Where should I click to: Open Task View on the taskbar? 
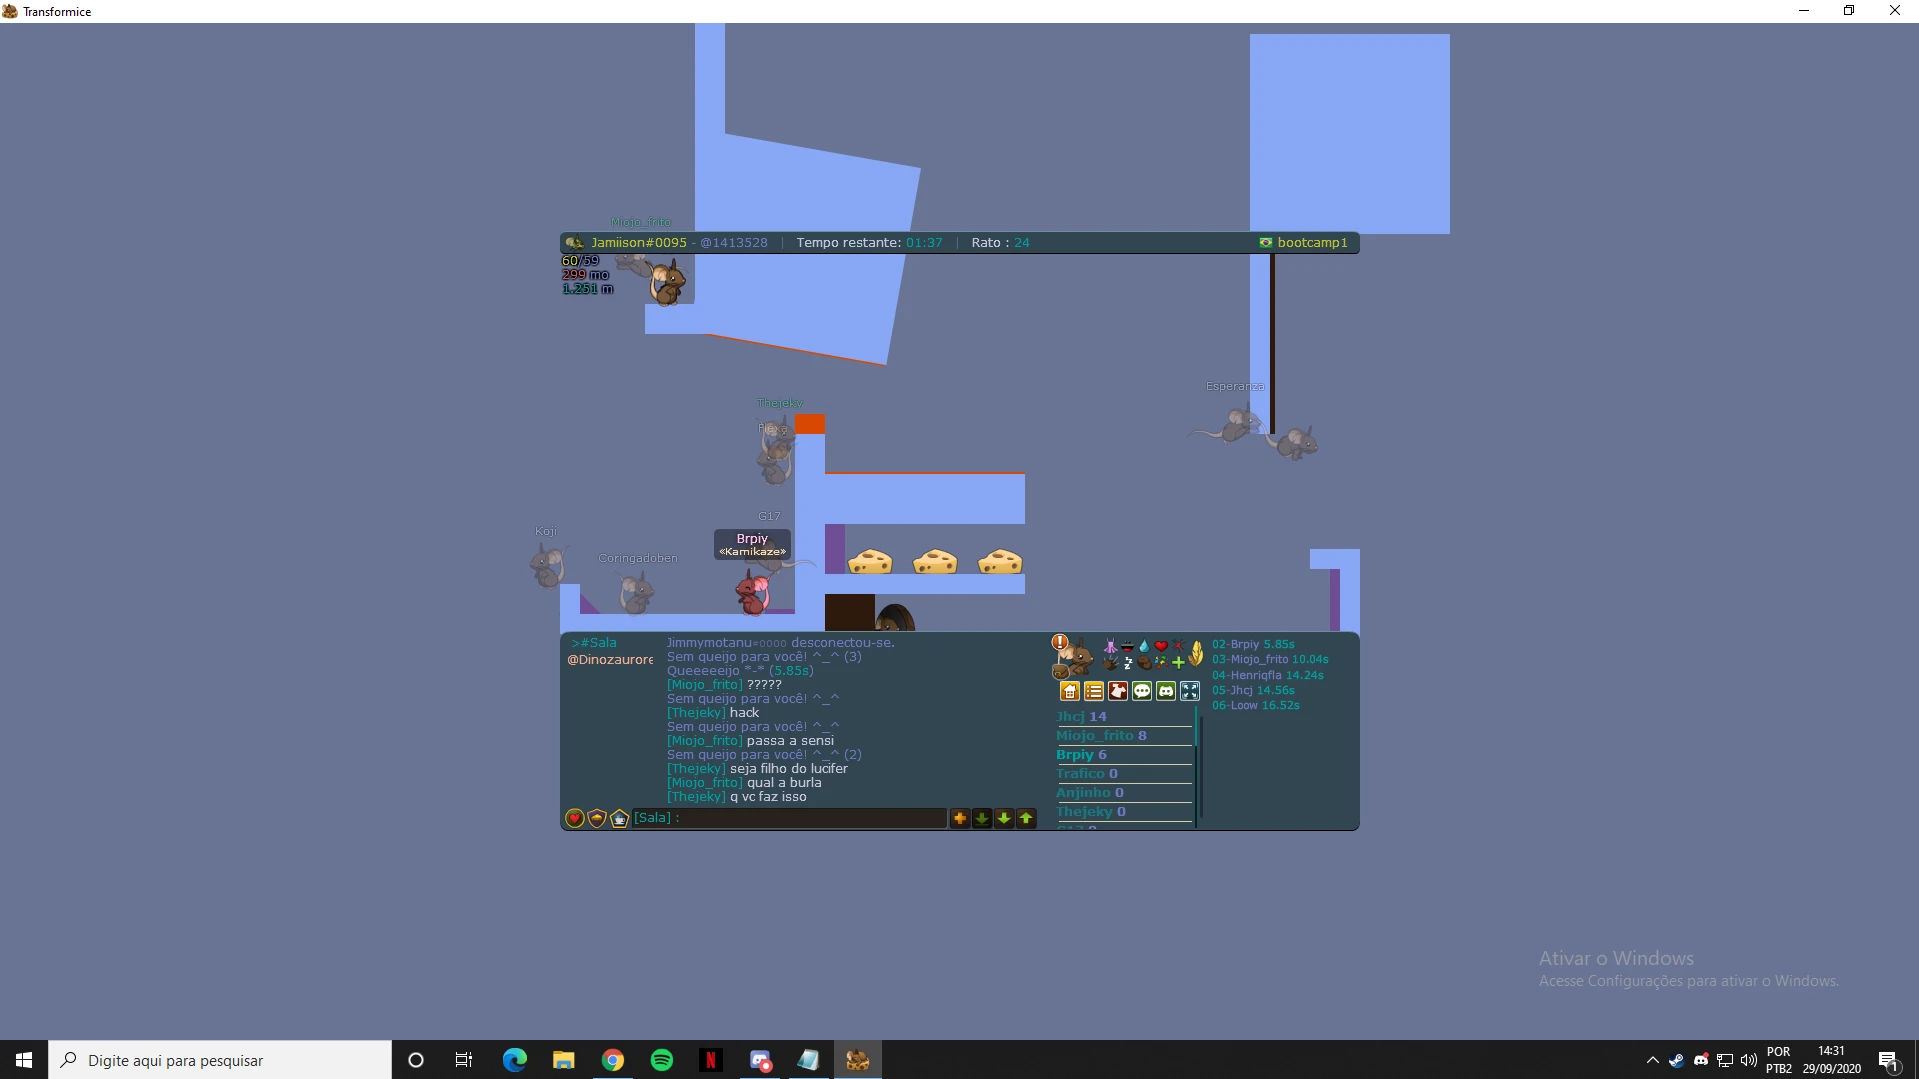464,1060
